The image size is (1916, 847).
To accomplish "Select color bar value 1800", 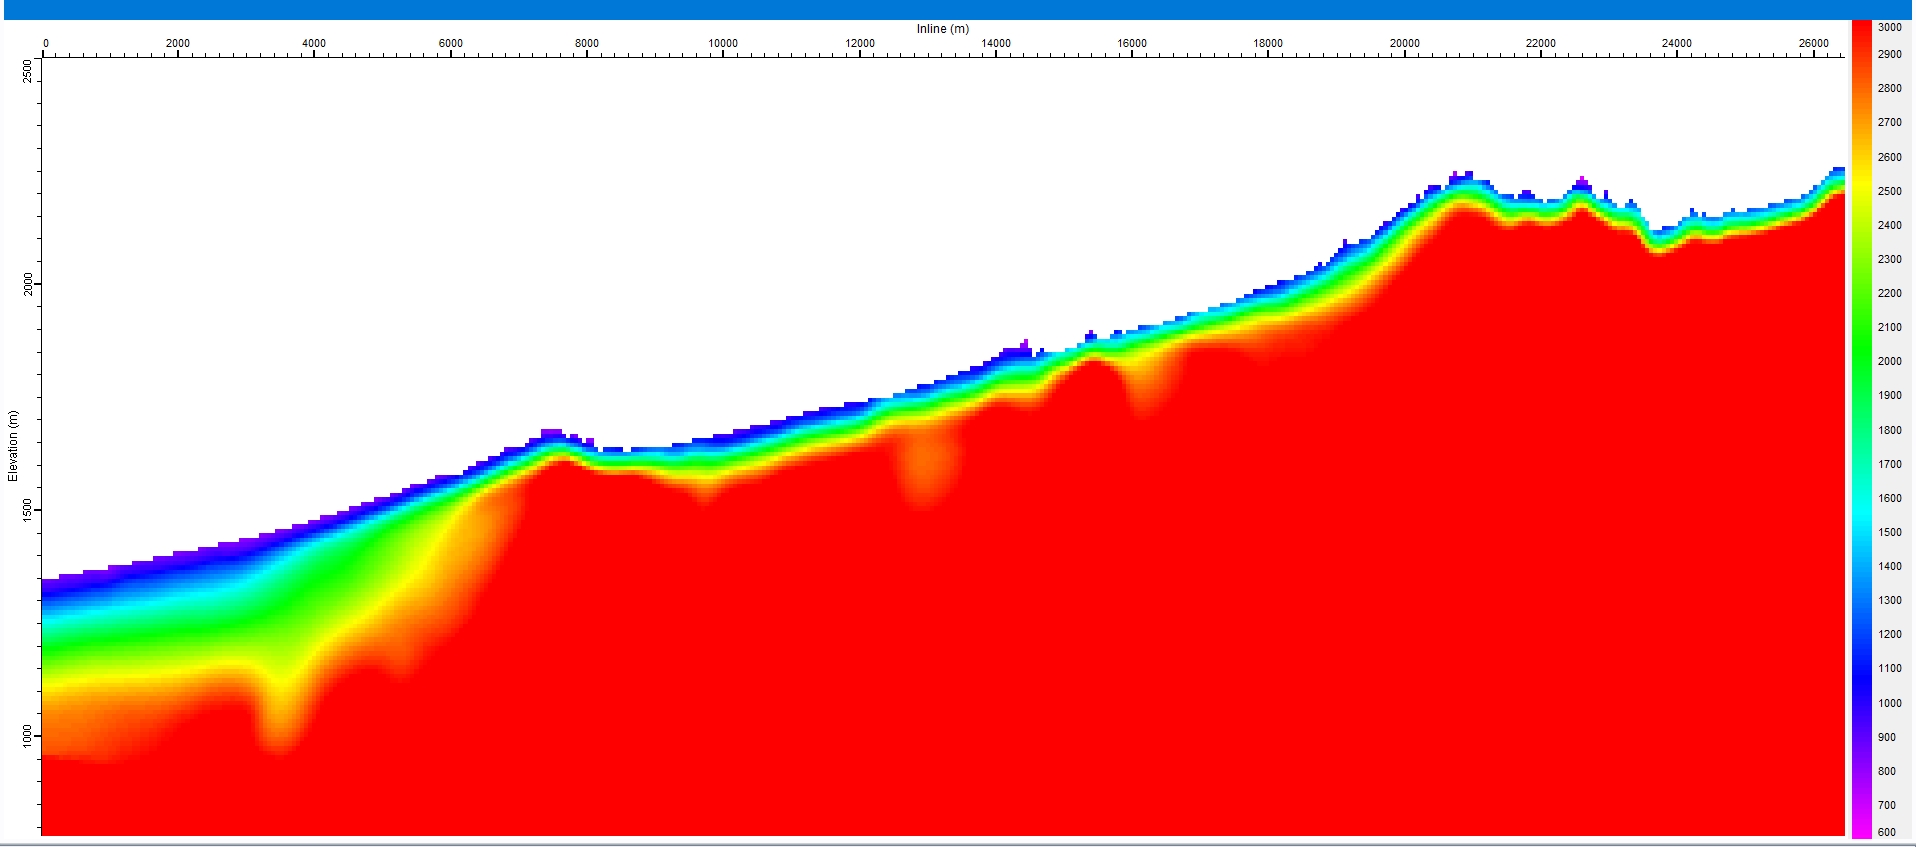I will tap(1889, 430).
